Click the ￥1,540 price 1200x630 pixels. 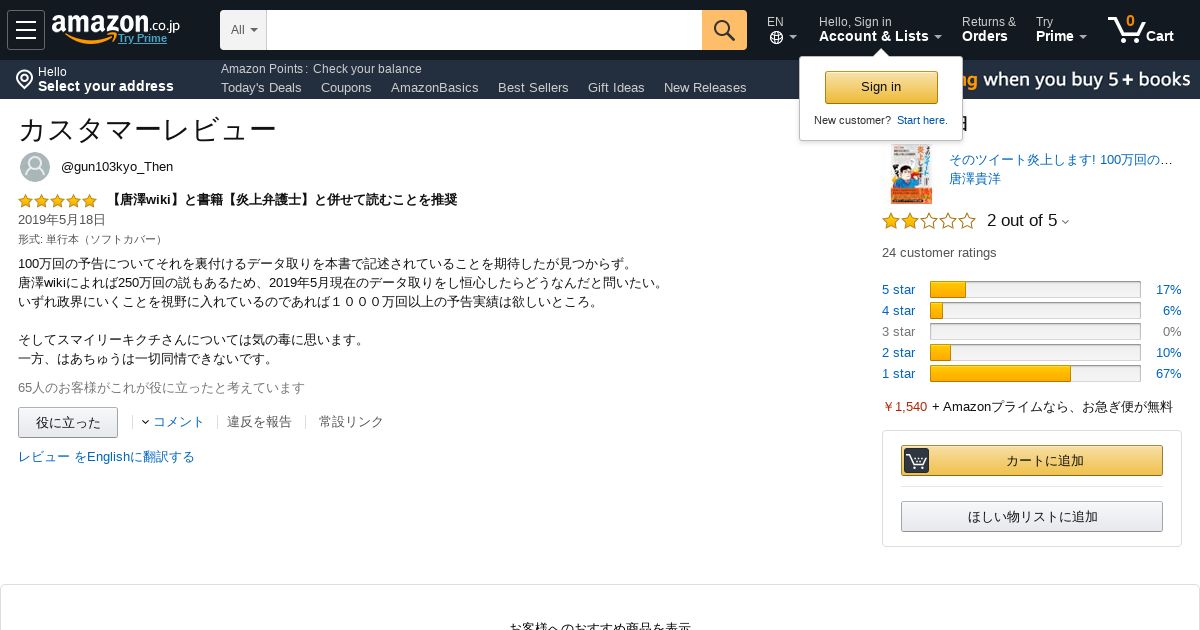(x=905, y=407)
